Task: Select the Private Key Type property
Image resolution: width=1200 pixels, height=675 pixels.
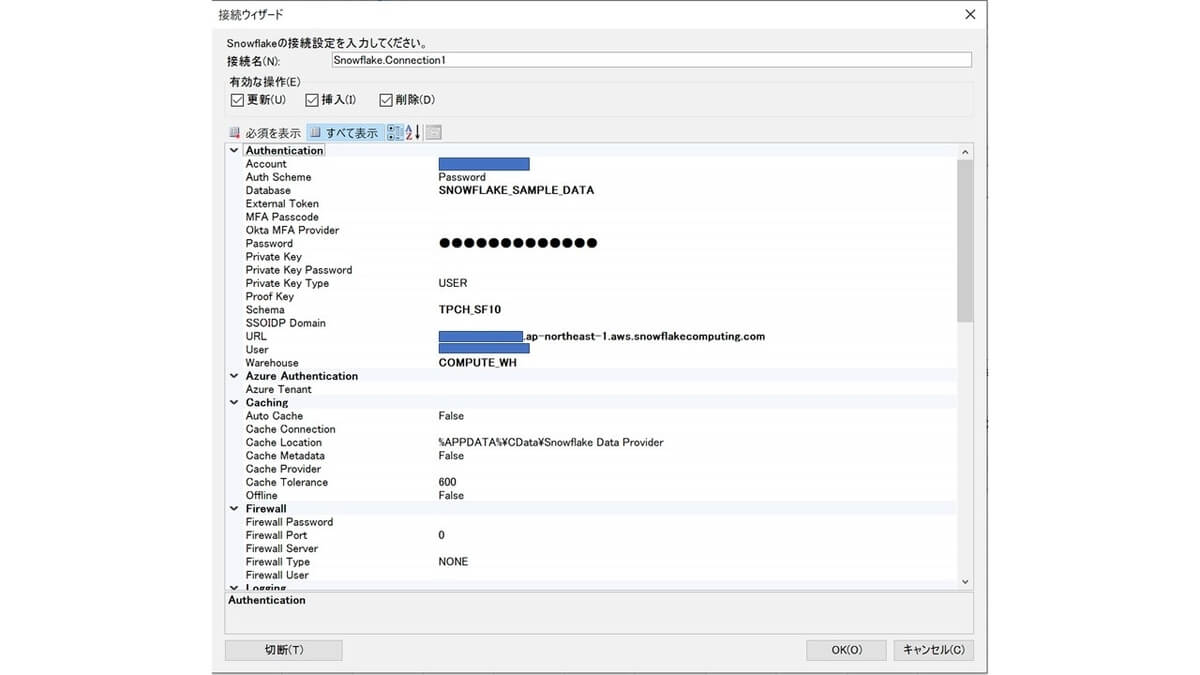Action: [287, 283]
